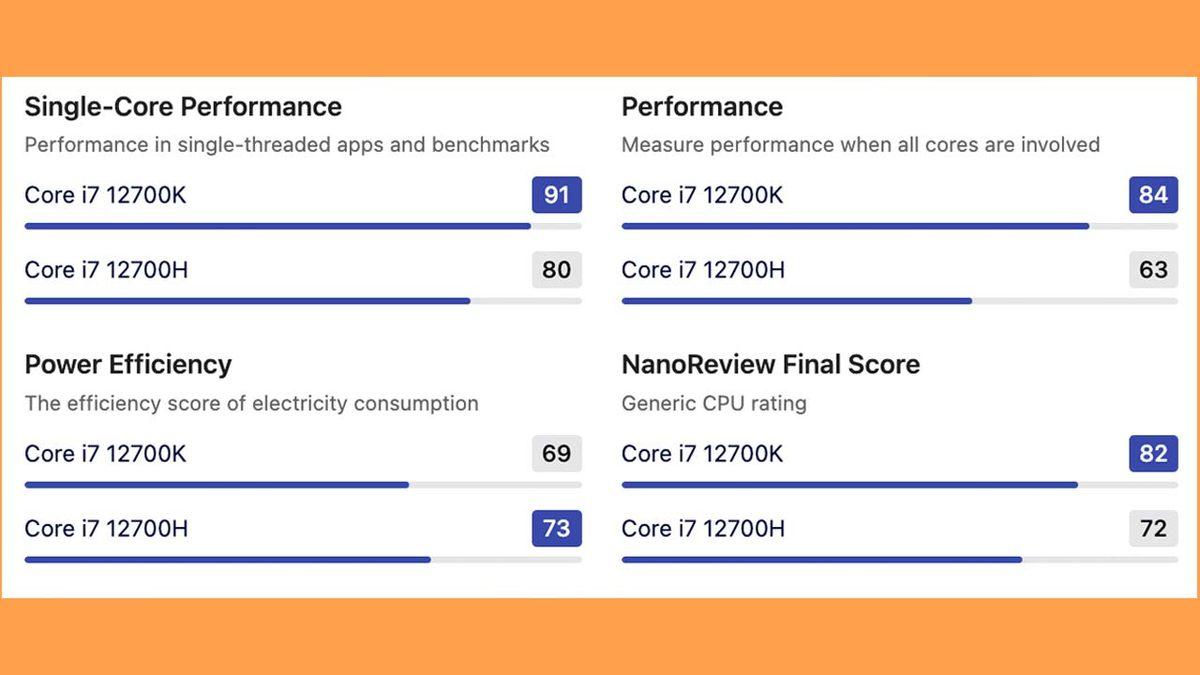Click the 12700K final score bar

(850, 485)
